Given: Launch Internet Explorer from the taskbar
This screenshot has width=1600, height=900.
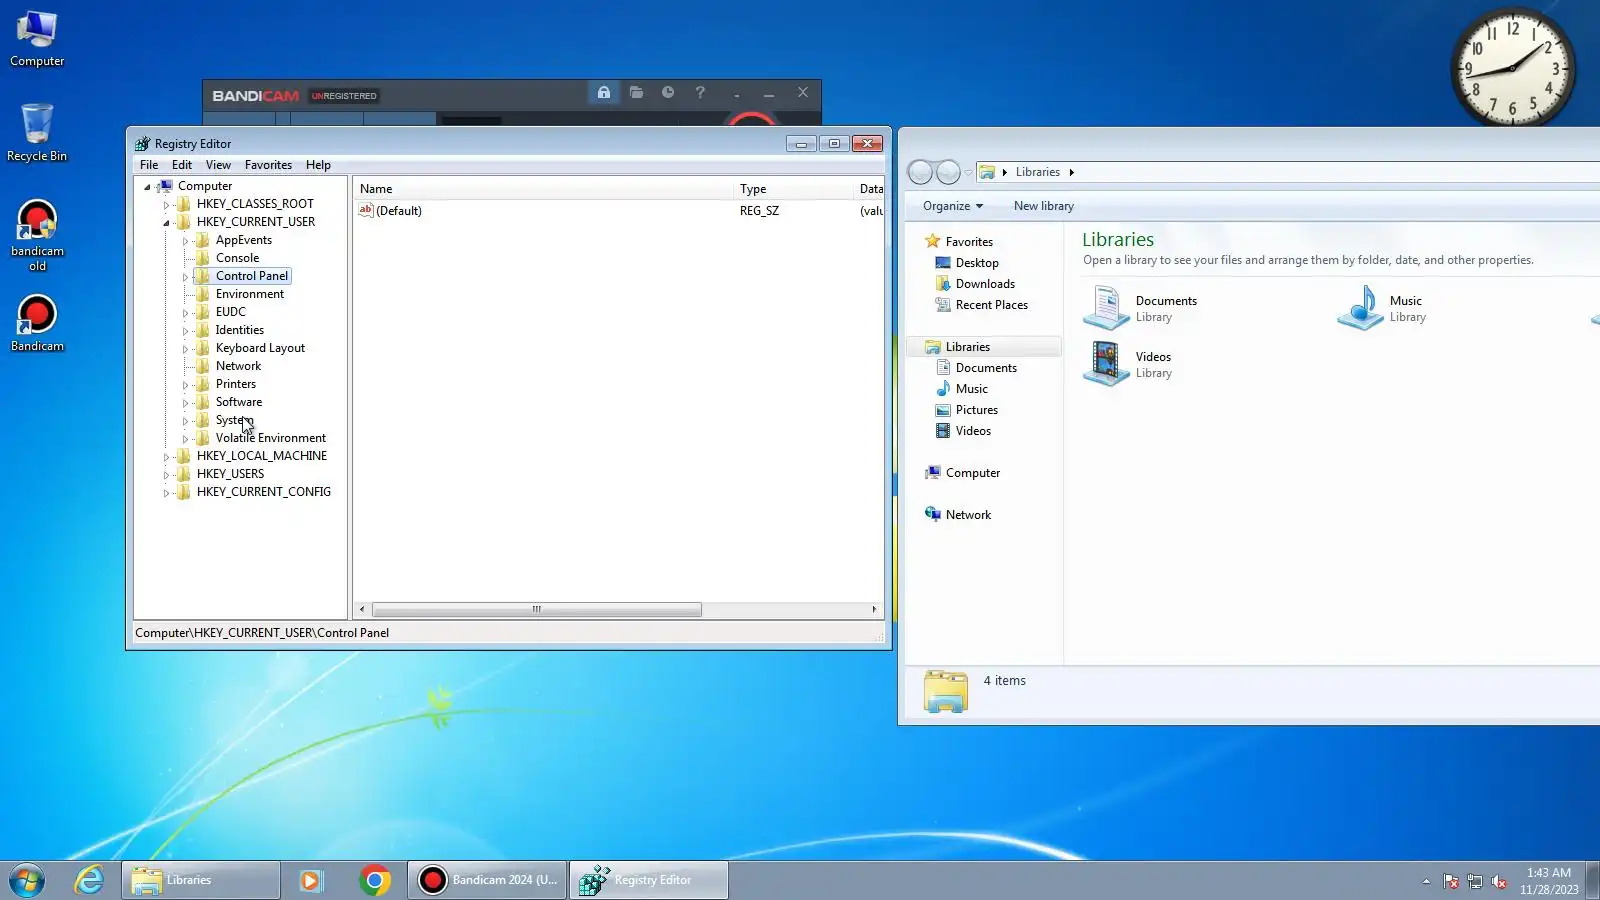Looking at the screenshot, I should [x=89, y=880].
